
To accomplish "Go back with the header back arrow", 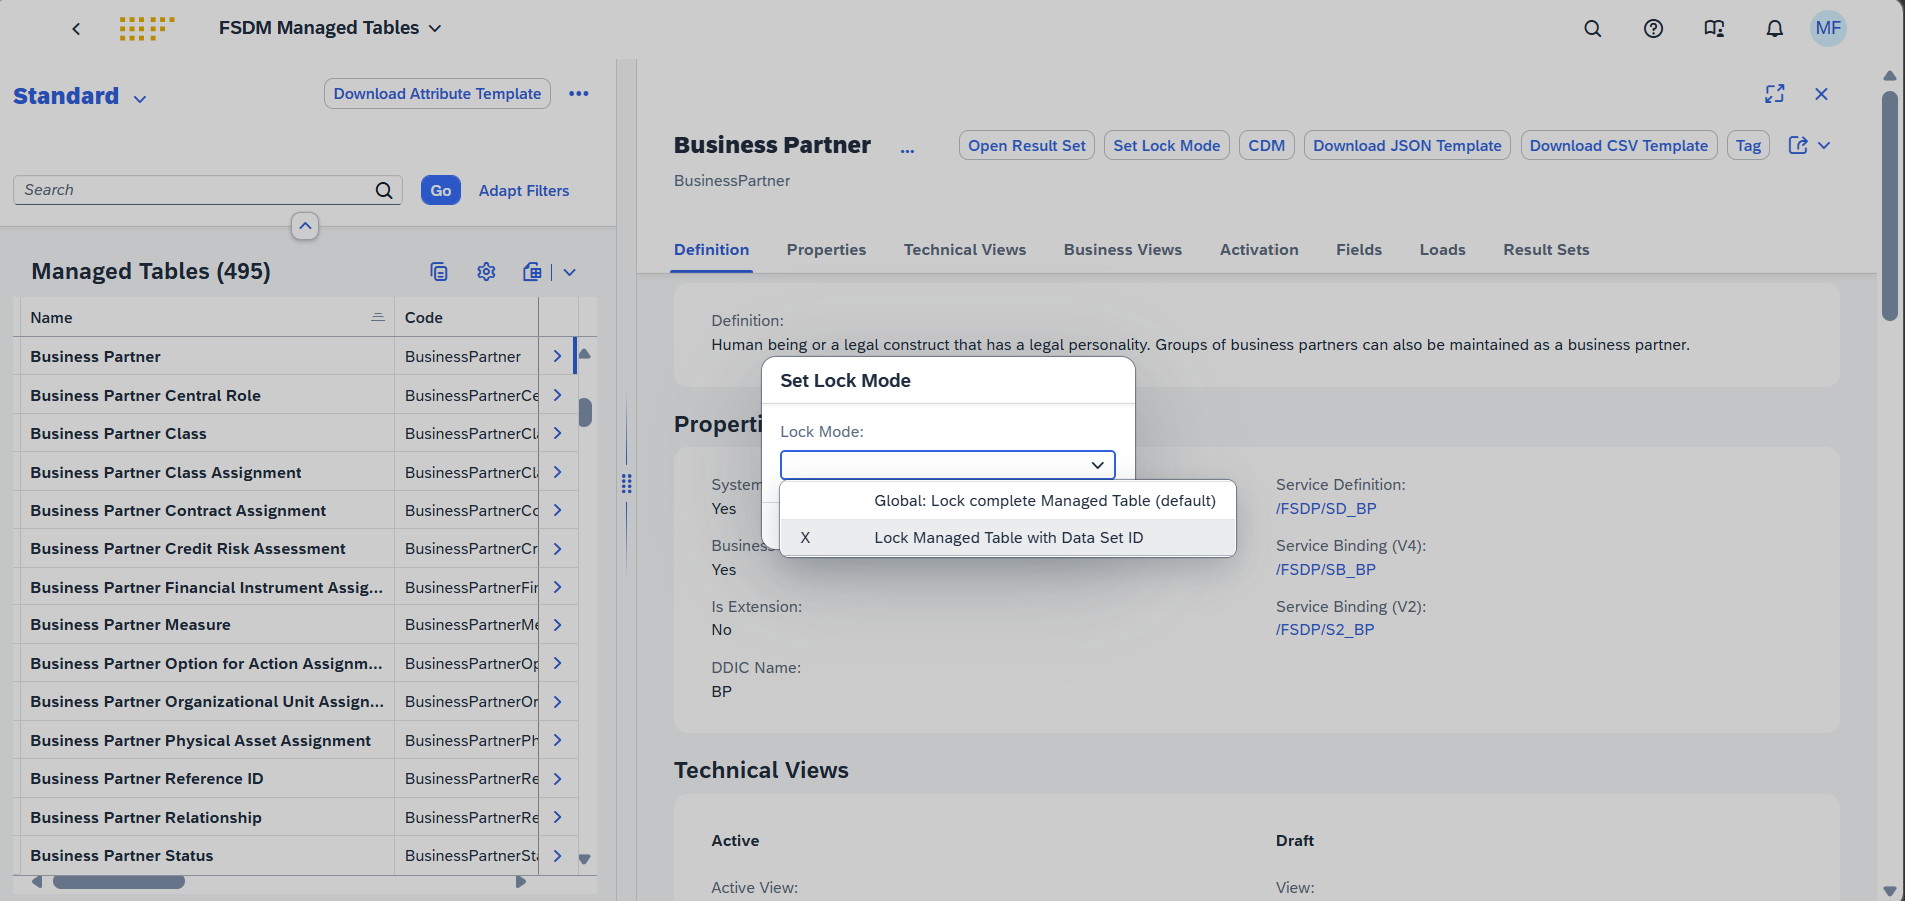I will (x=76, y=28).
